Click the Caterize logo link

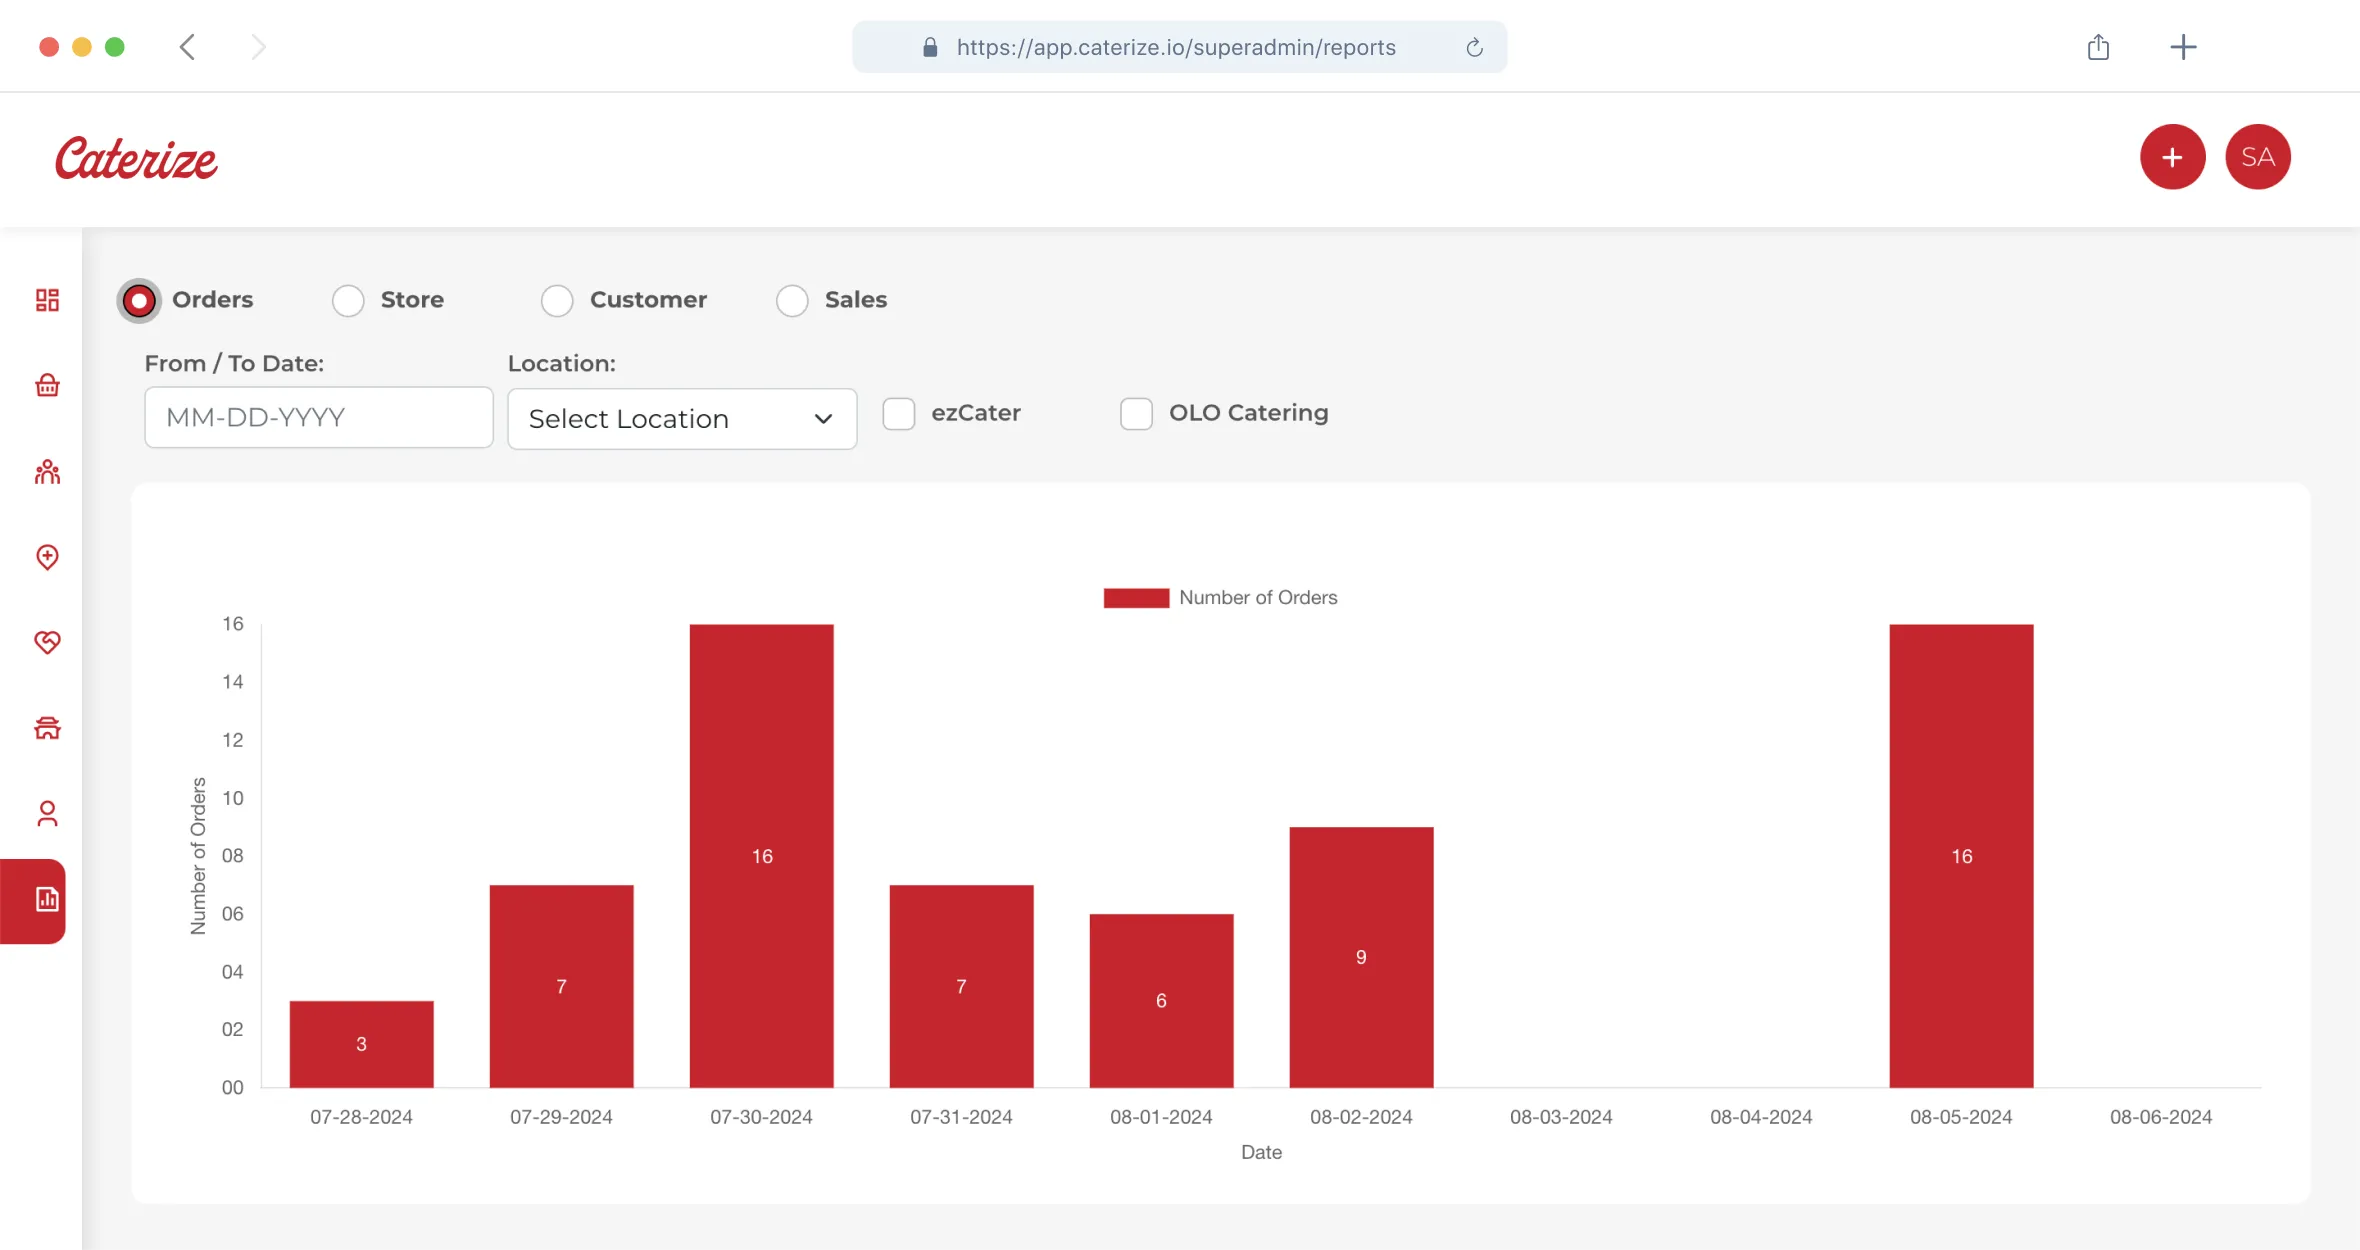136,159
